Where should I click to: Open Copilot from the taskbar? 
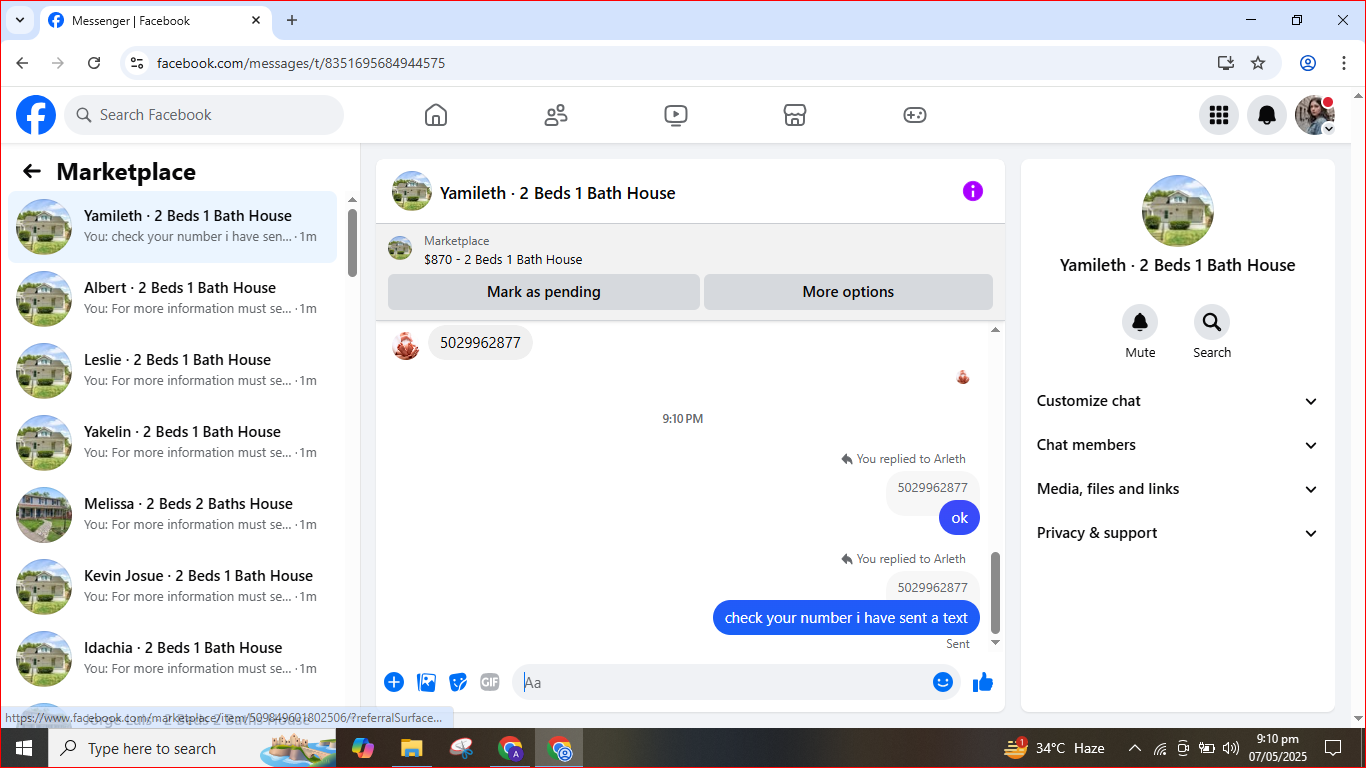363,748
